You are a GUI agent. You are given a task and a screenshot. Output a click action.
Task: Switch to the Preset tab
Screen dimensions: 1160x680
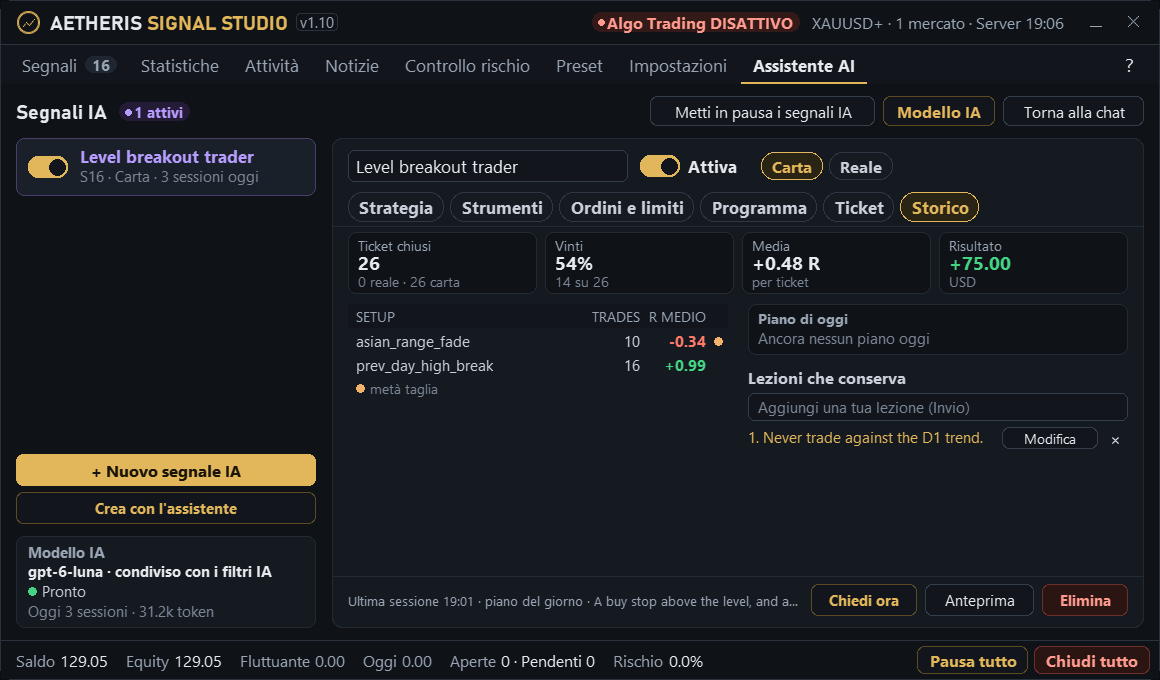pyautogui.click(x=579, y=66)
